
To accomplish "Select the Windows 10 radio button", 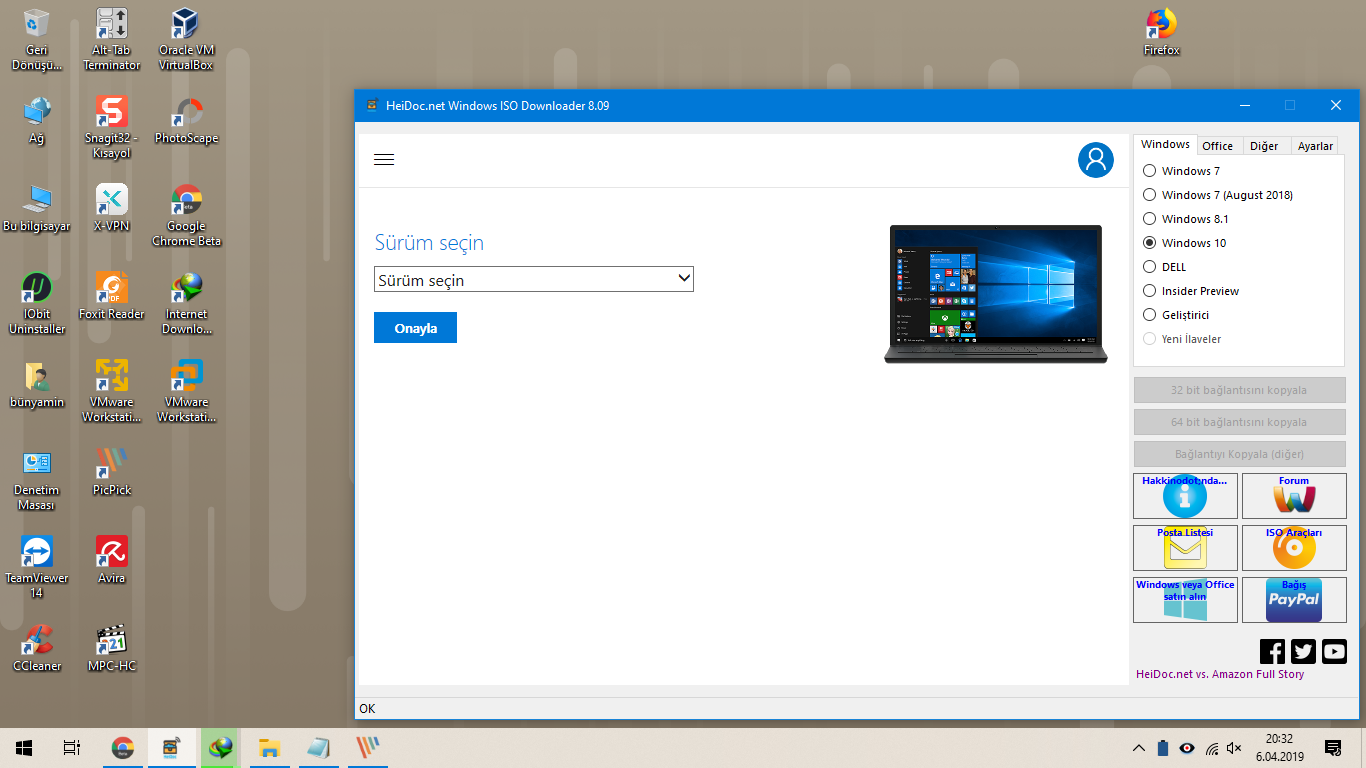I will [x=1150, y=243].
